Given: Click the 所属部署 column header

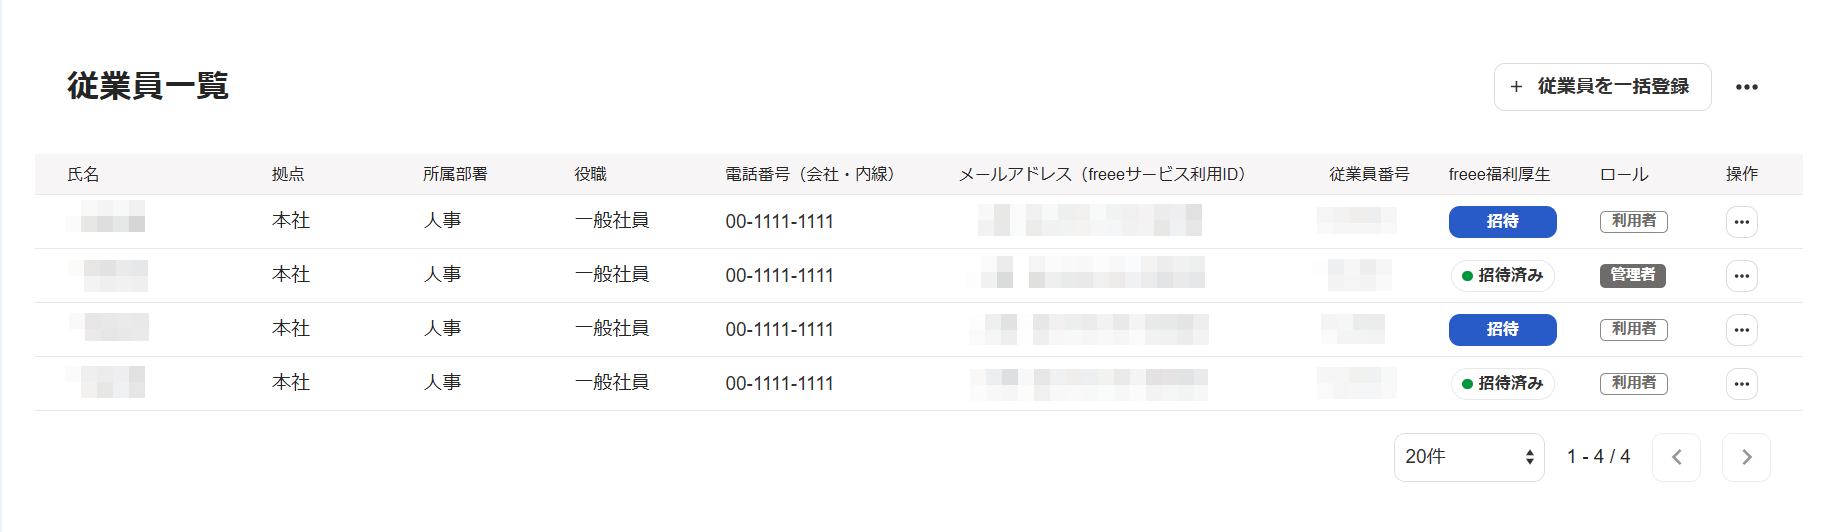Looking at the screenshot, I should [455, 174].
